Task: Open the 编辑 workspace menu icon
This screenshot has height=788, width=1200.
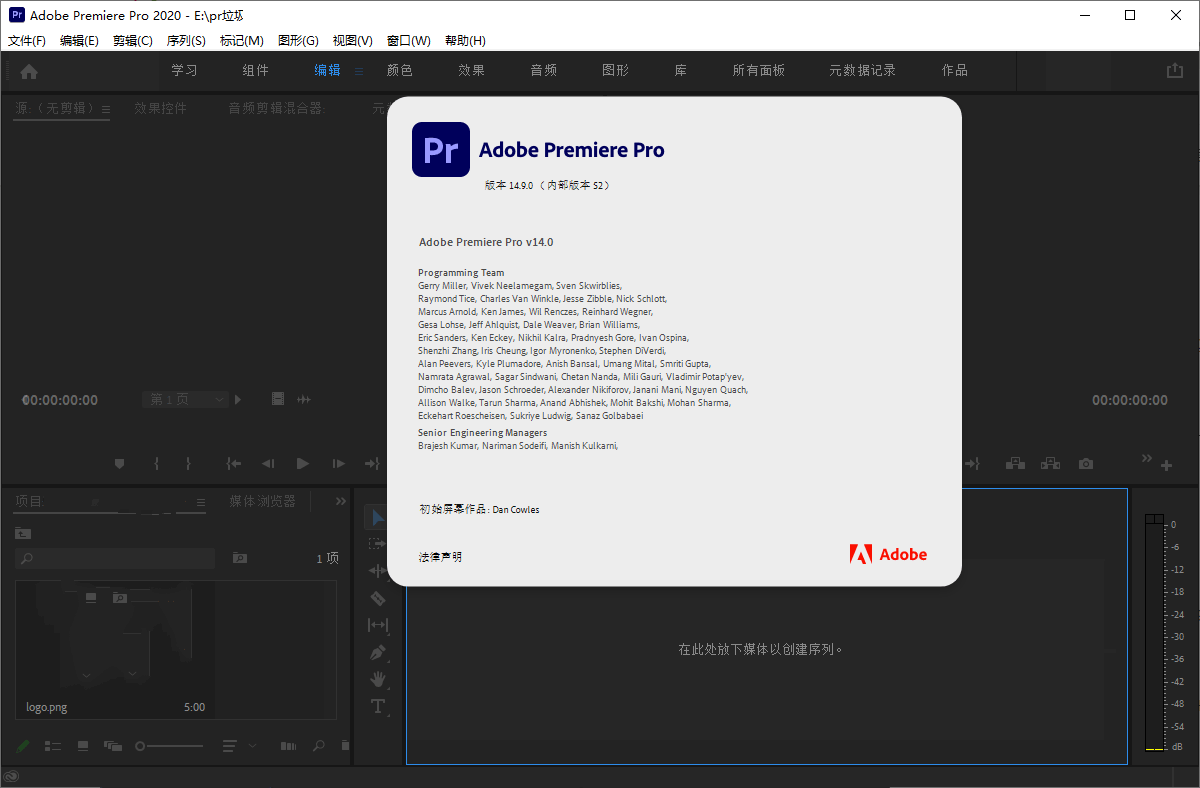Action: pos(358,71)
